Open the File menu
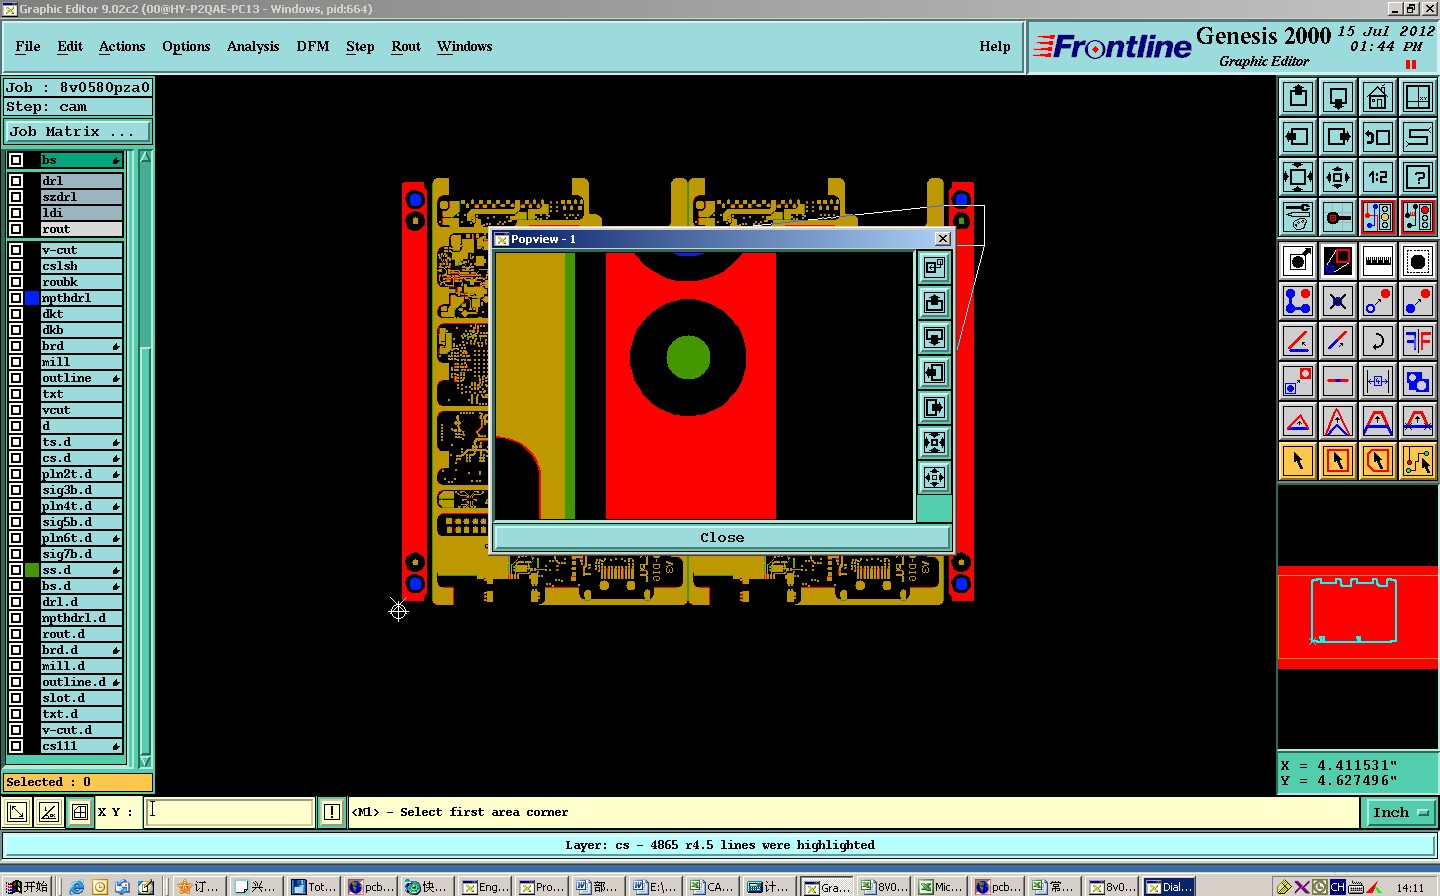 click(28, 46)
